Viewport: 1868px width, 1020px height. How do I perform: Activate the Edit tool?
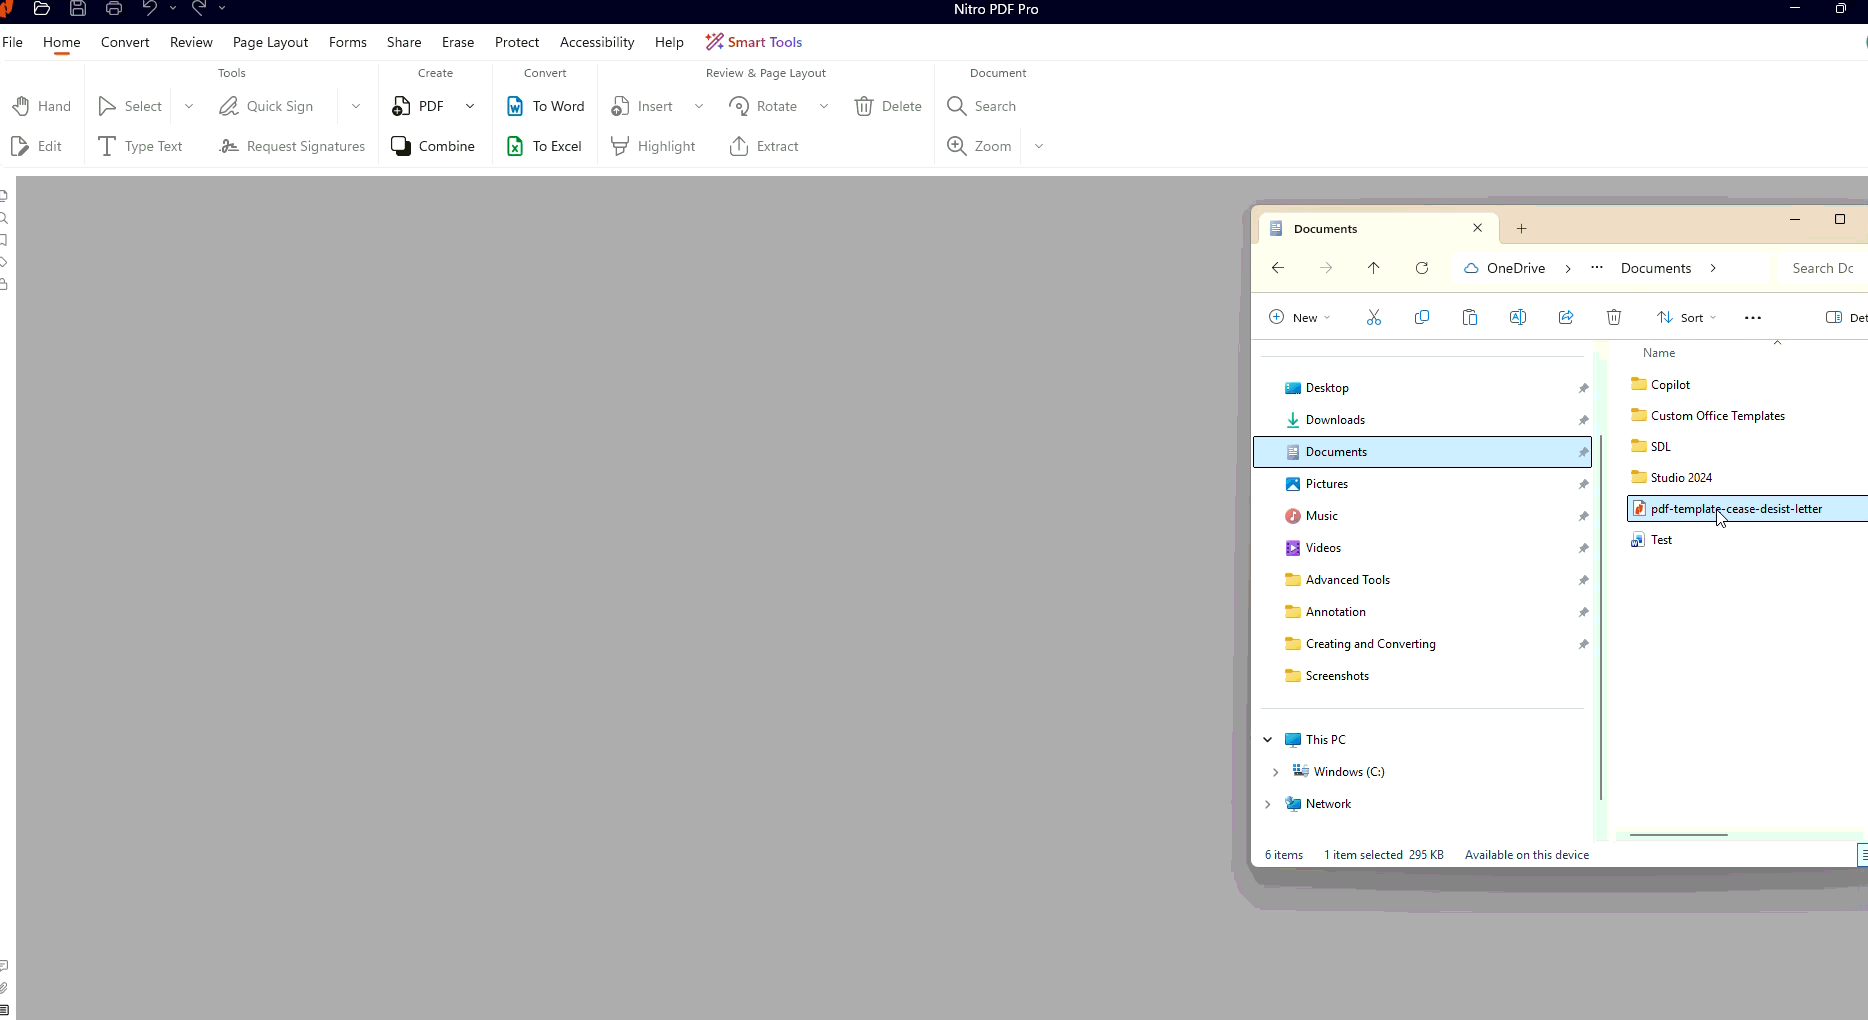point(37,146)
